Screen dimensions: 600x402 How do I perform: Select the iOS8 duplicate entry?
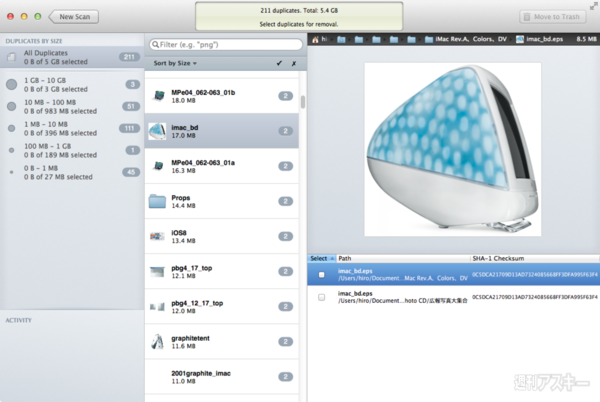pyautogui.click(x=222, y=236)
